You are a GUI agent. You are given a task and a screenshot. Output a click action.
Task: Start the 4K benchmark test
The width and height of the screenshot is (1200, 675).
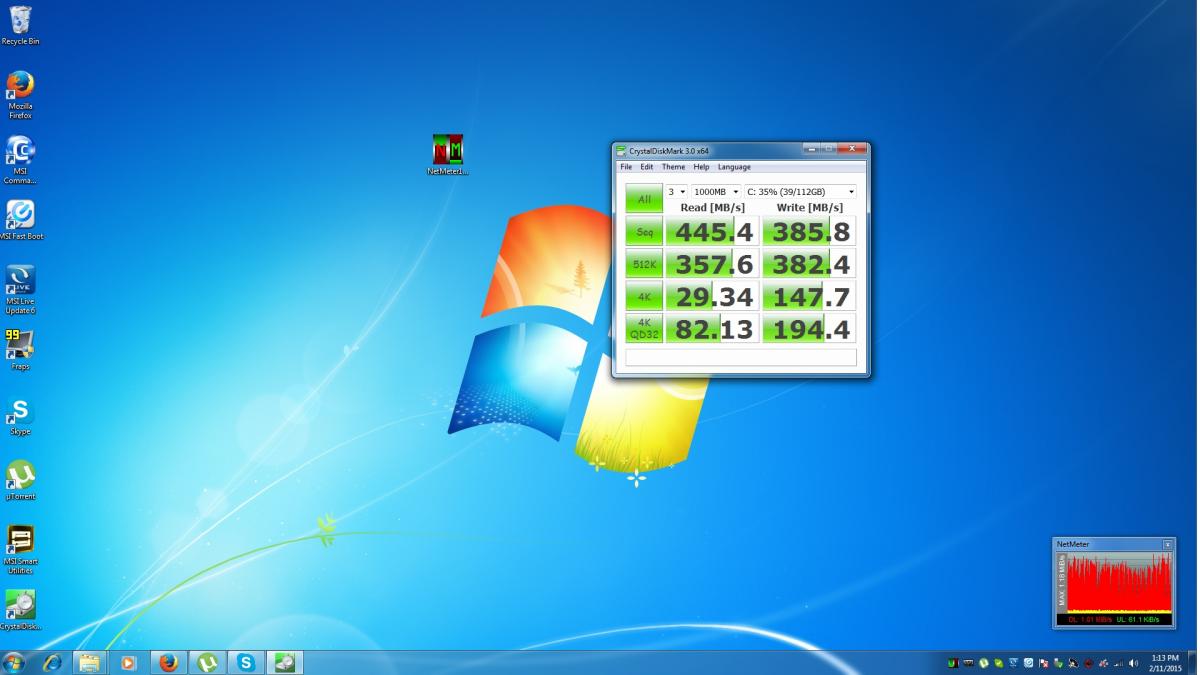[644, 296]
